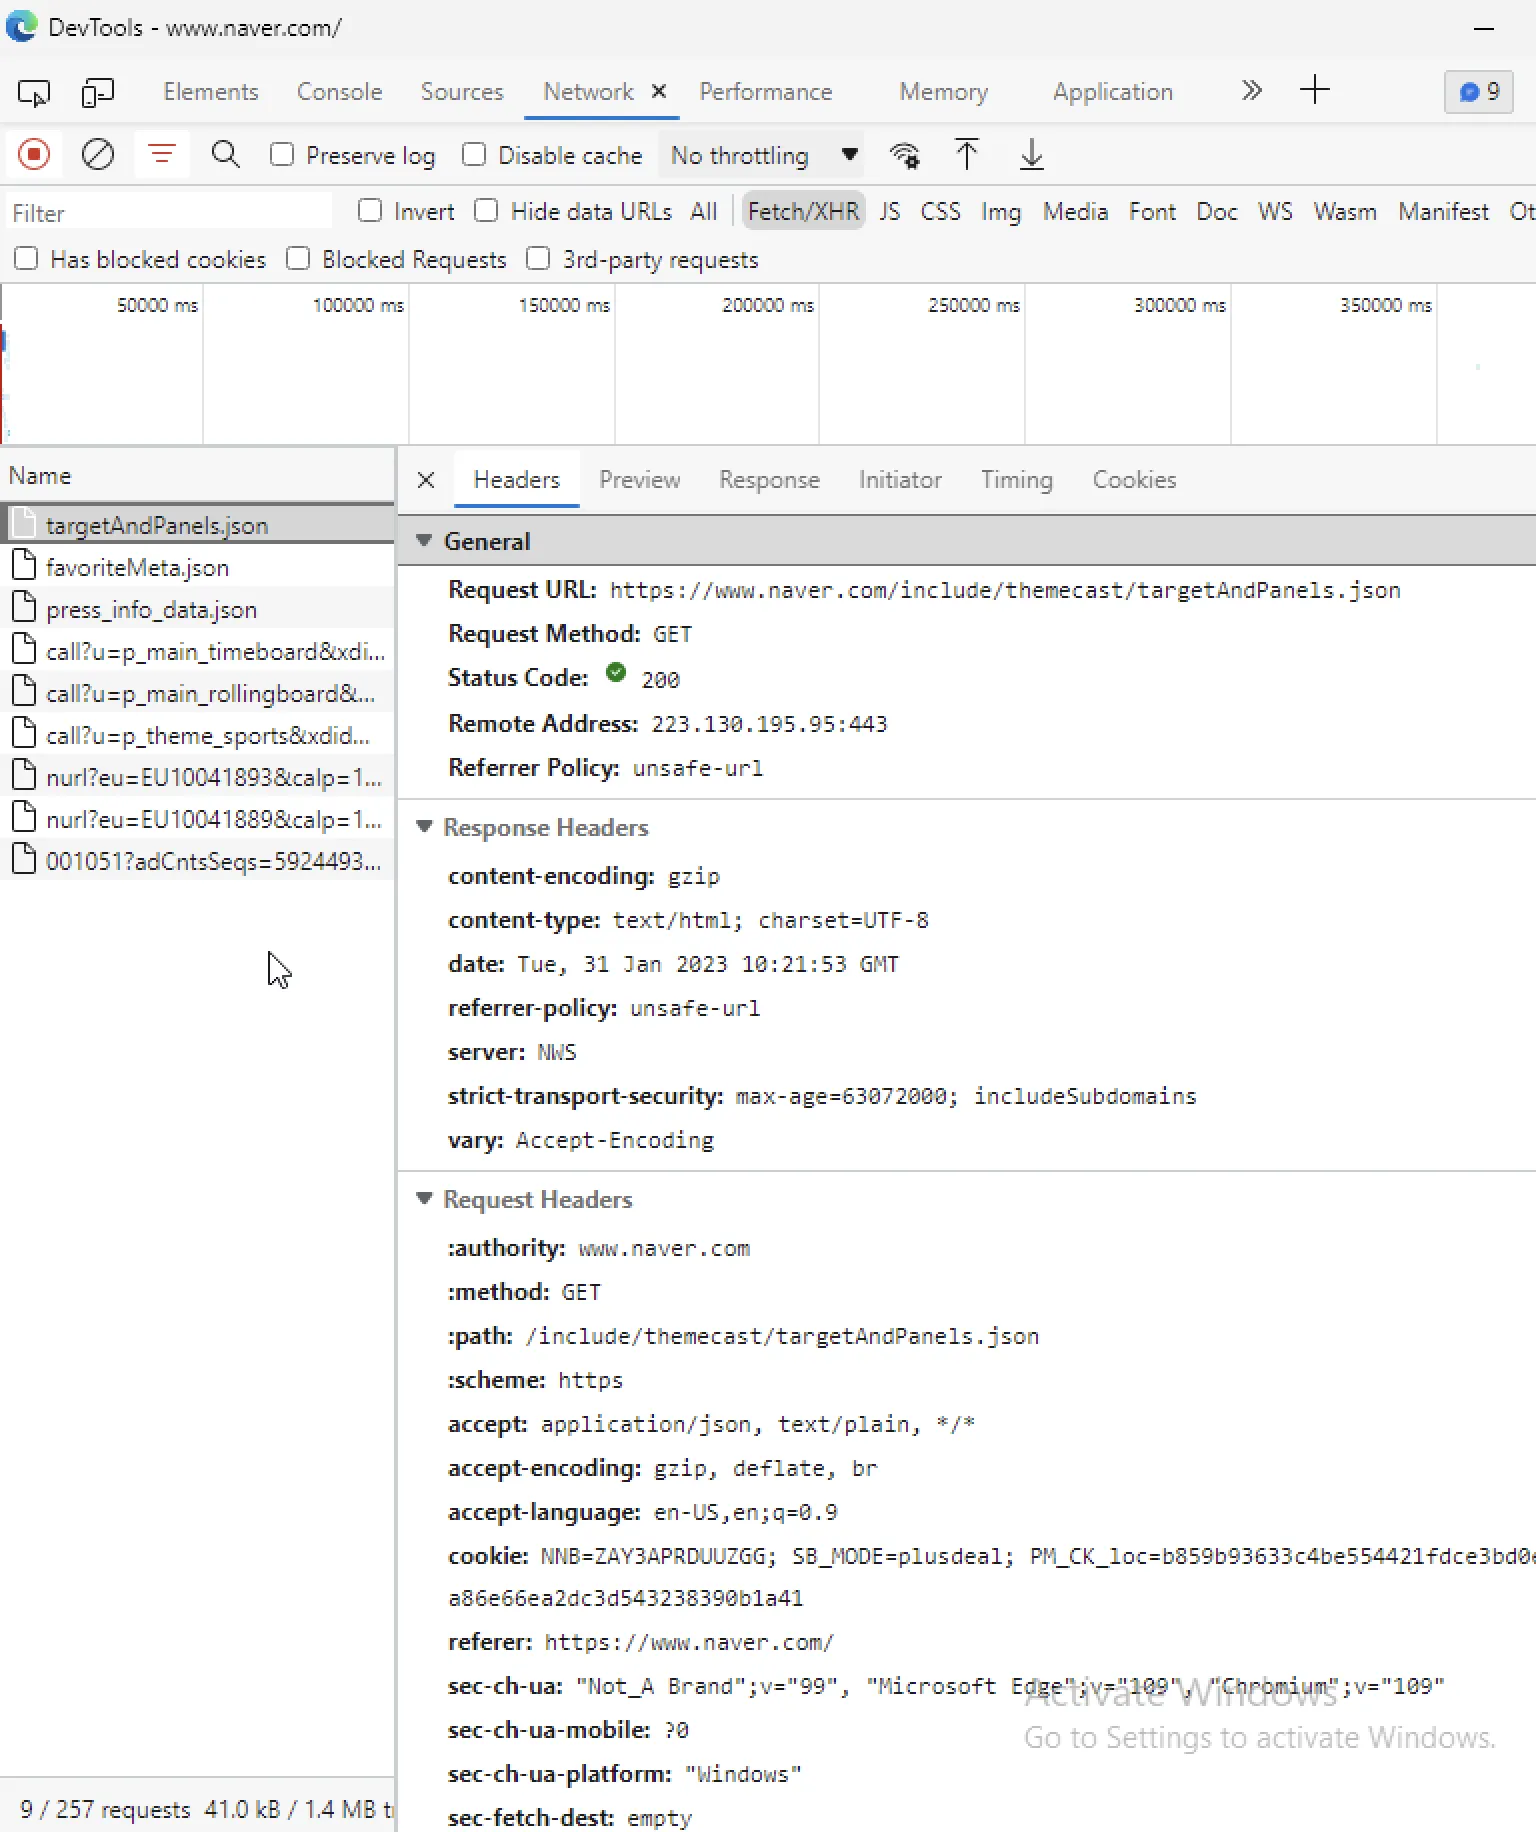1536x1832 pixels.
Task: Open the Cookies detail tab
Action: click(x=1134, y=480)
